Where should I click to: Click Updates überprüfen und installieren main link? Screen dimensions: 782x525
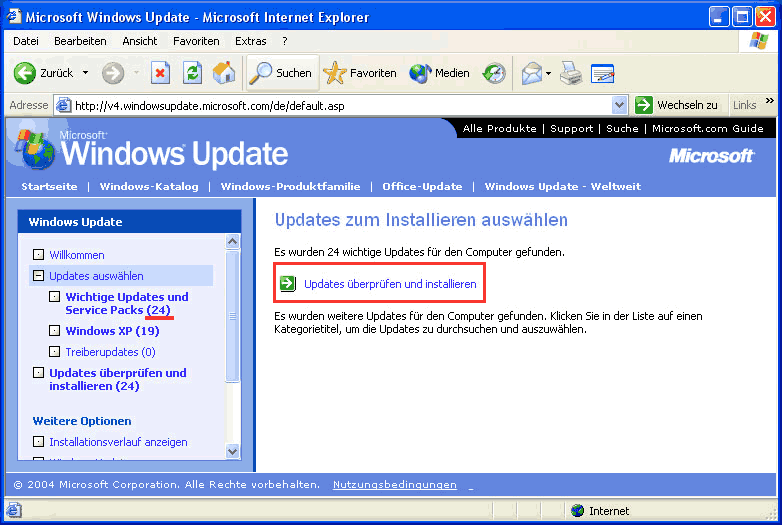390,284
